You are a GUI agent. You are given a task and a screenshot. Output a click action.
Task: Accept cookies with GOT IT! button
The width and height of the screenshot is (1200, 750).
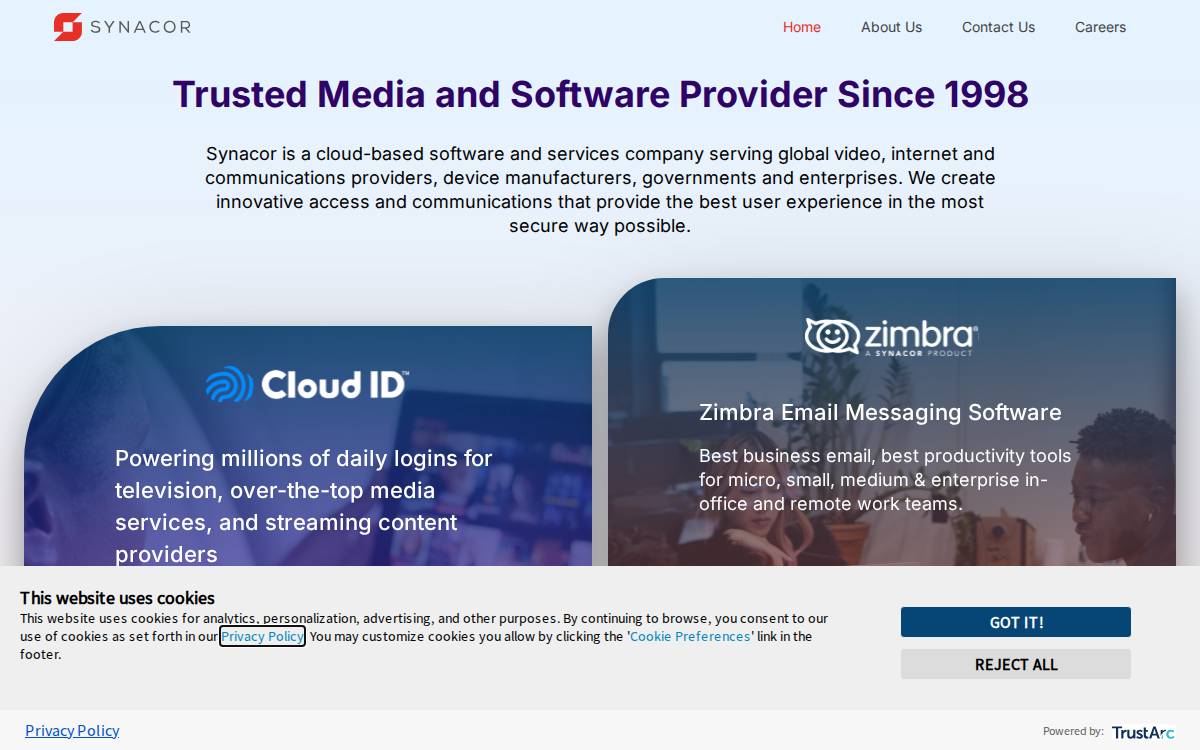[1016, 622]
